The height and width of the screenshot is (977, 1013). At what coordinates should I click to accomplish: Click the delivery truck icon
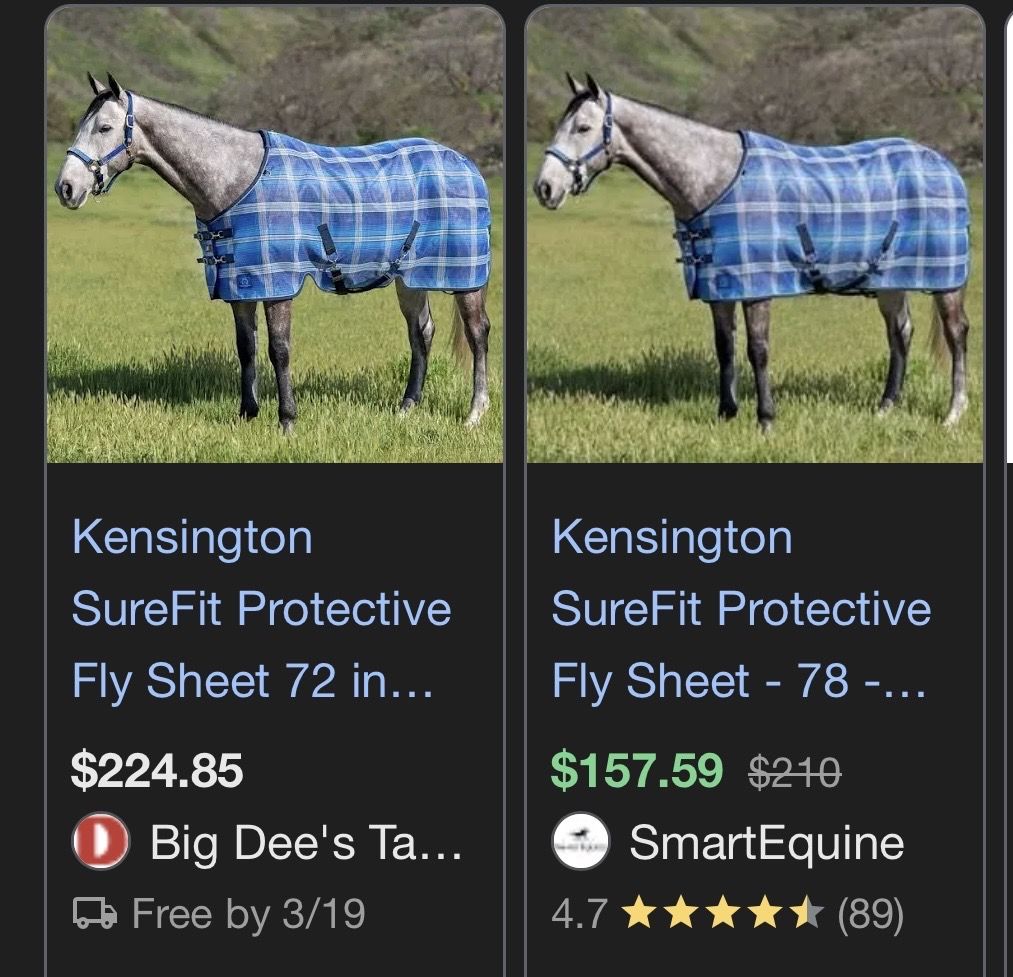point(96,912)
